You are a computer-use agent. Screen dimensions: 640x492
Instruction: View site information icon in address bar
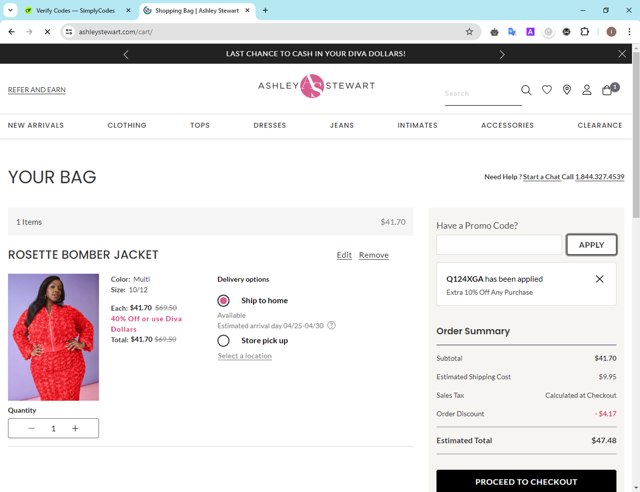(69, 31)
